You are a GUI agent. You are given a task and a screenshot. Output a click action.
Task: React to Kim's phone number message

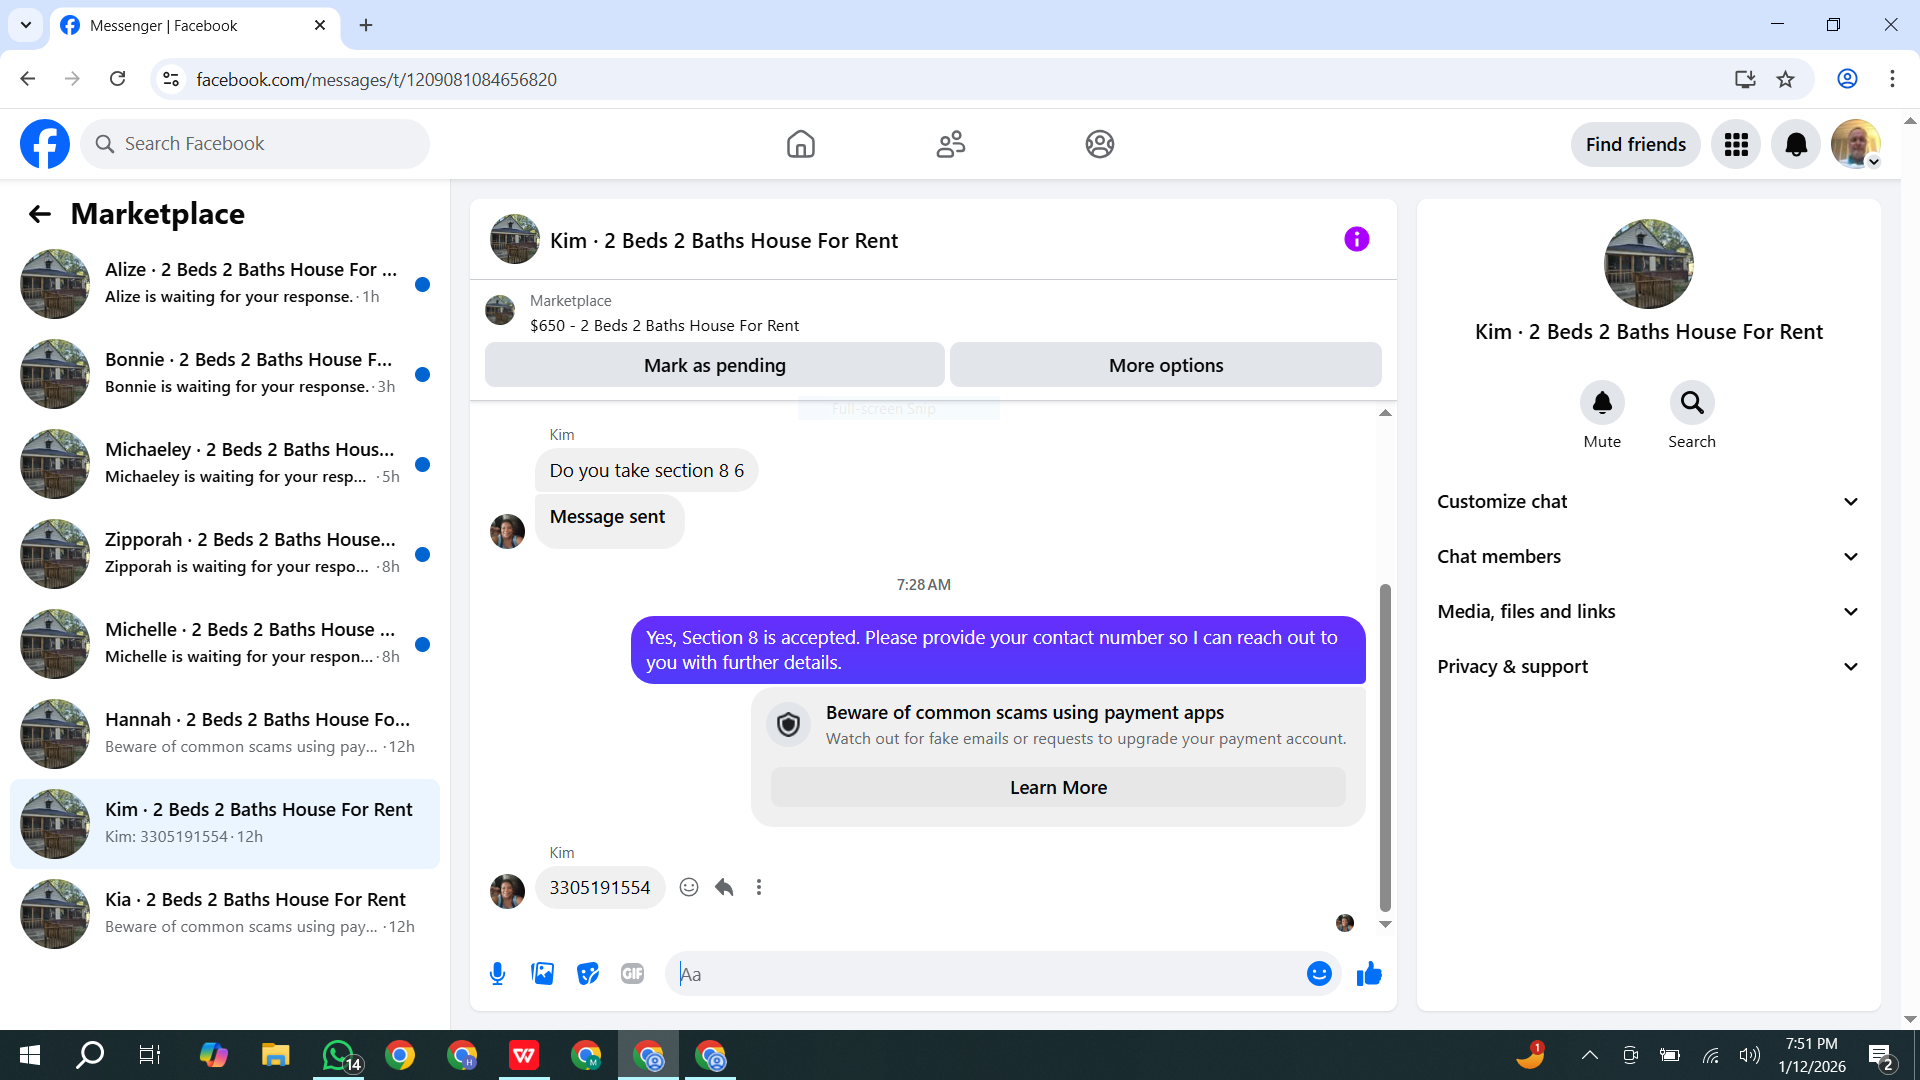pyautogui.click(x=689, y=887)
